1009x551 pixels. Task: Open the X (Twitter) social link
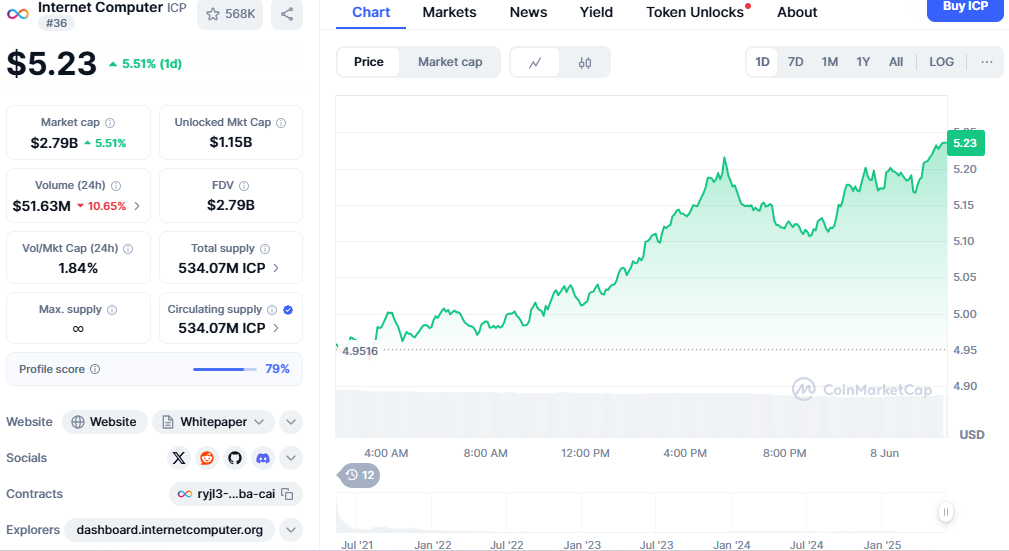179,458
